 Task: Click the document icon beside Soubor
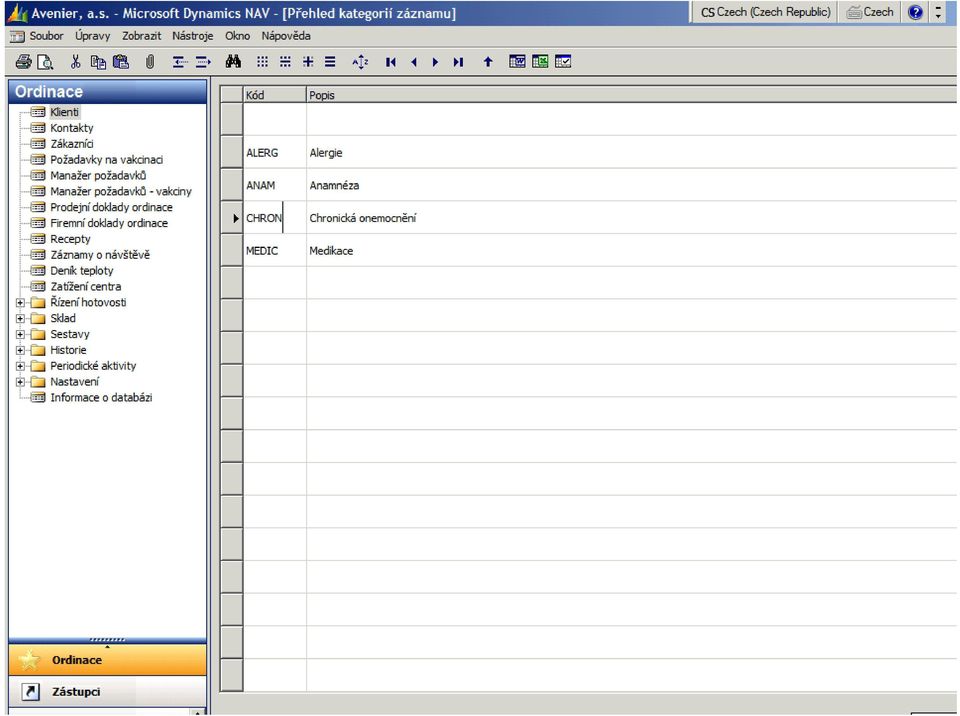point(17,36)
